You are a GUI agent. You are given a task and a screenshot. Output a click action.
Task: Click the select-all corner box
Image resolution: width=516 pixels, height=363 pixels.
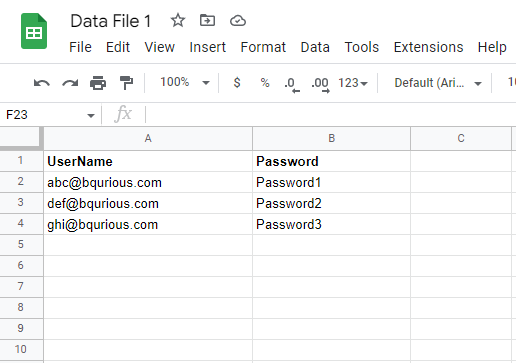coord(21,137)
